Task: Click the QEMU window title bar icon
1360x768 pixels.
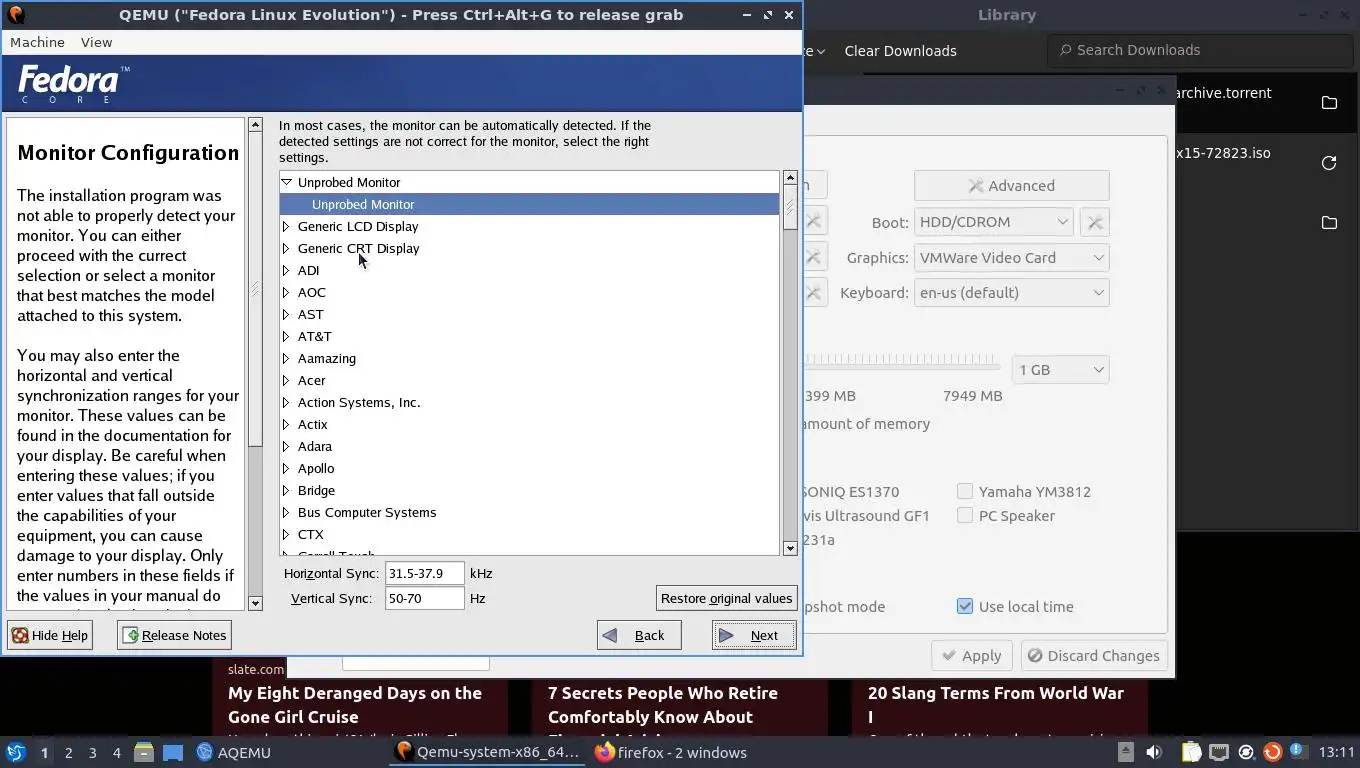Action: coord(16,15)
